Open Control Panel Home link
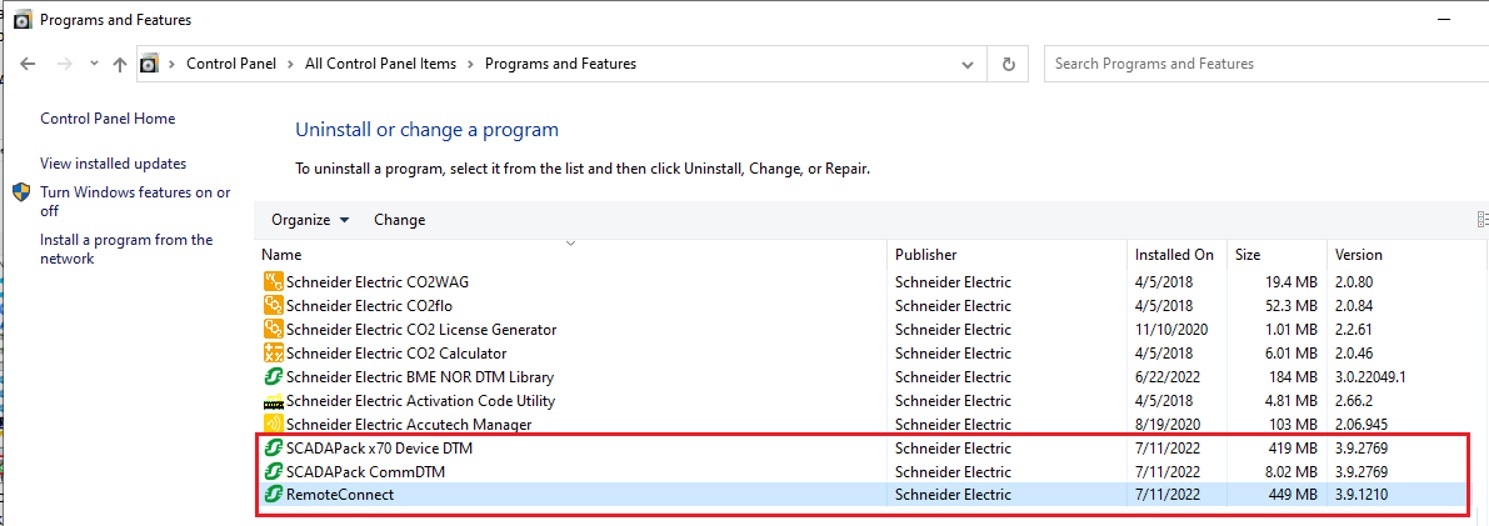 pos(107,119)
